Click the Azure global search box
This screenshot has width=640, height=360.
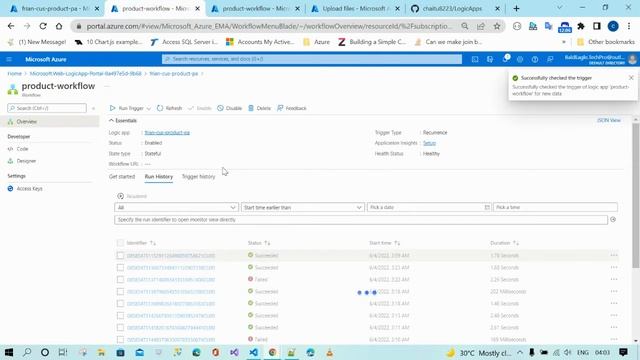click(x=312, y=59)
